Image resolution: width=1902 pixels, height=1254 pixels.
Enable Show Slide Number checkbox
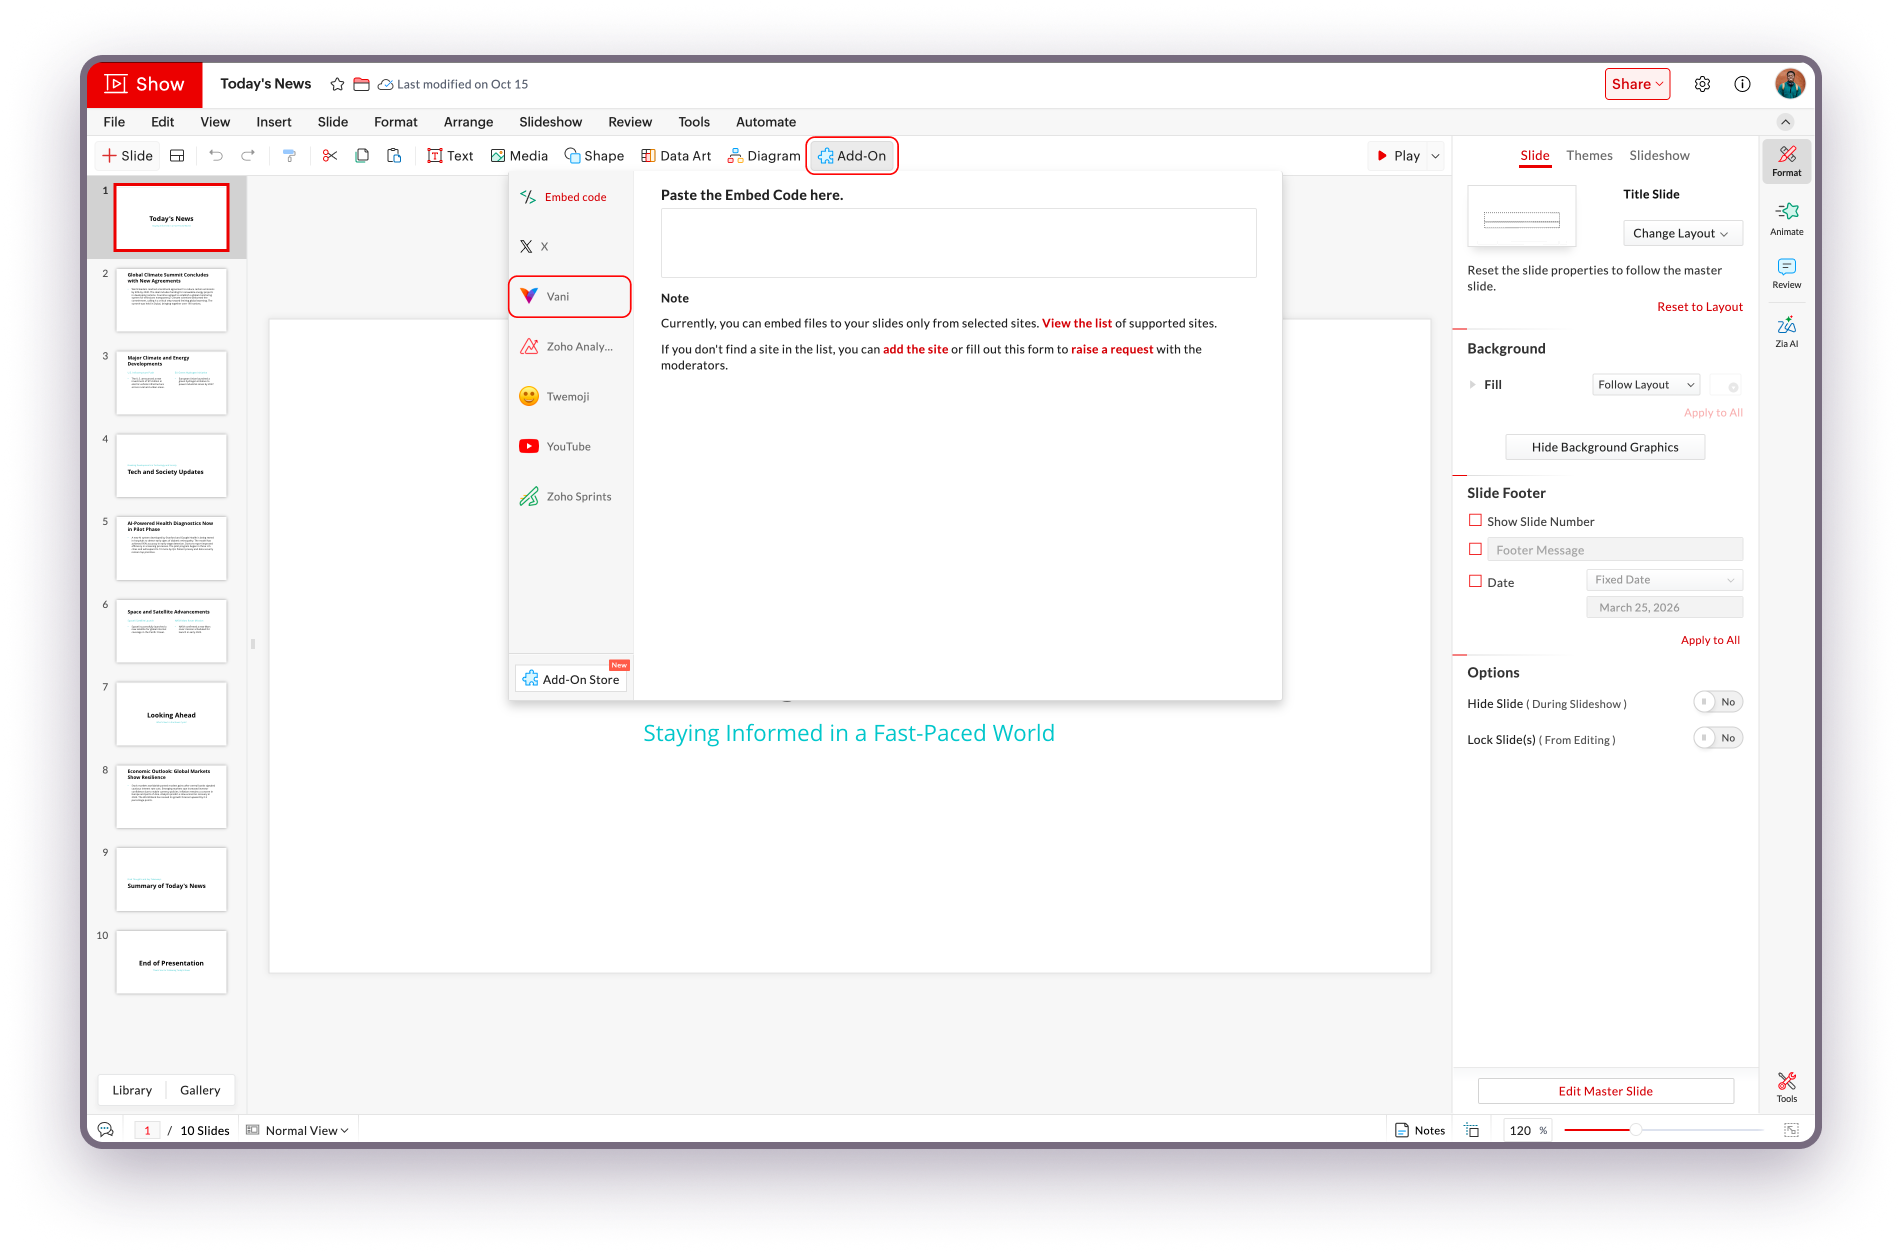tap(1475, 521)
